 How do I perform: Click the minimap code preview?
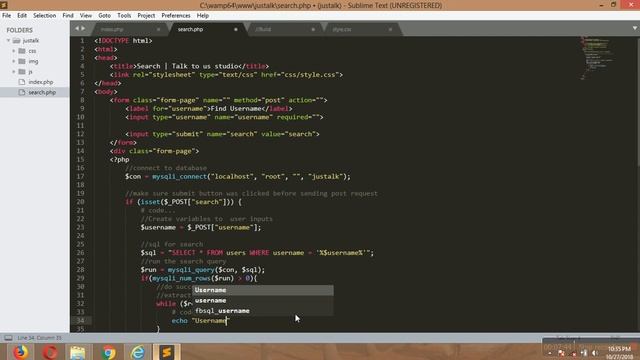(597, 57)
